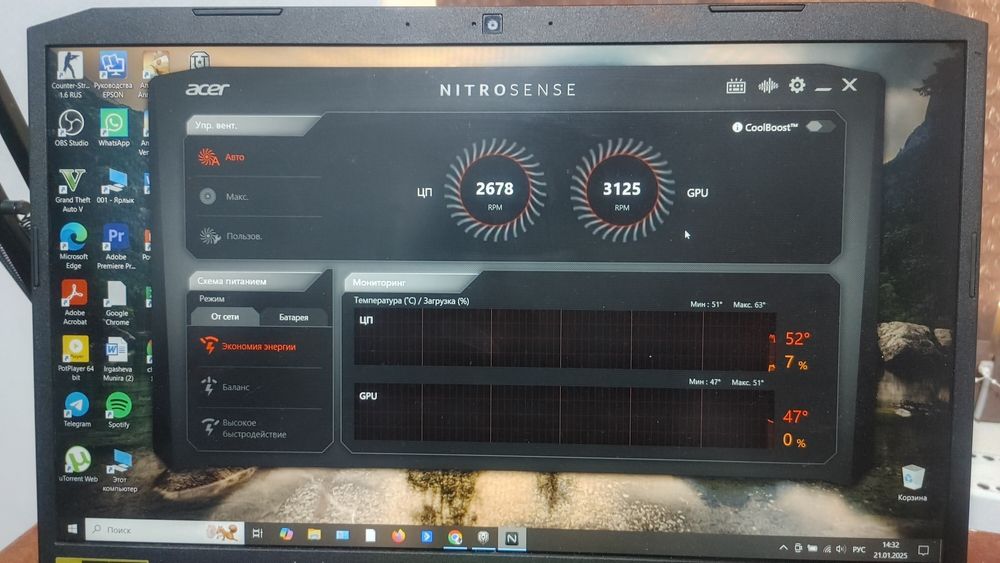Image resolution: width=1000 pixels, height=563 pixels.
Task: Open the notification center icon
Action: click(x=923, y=550)
